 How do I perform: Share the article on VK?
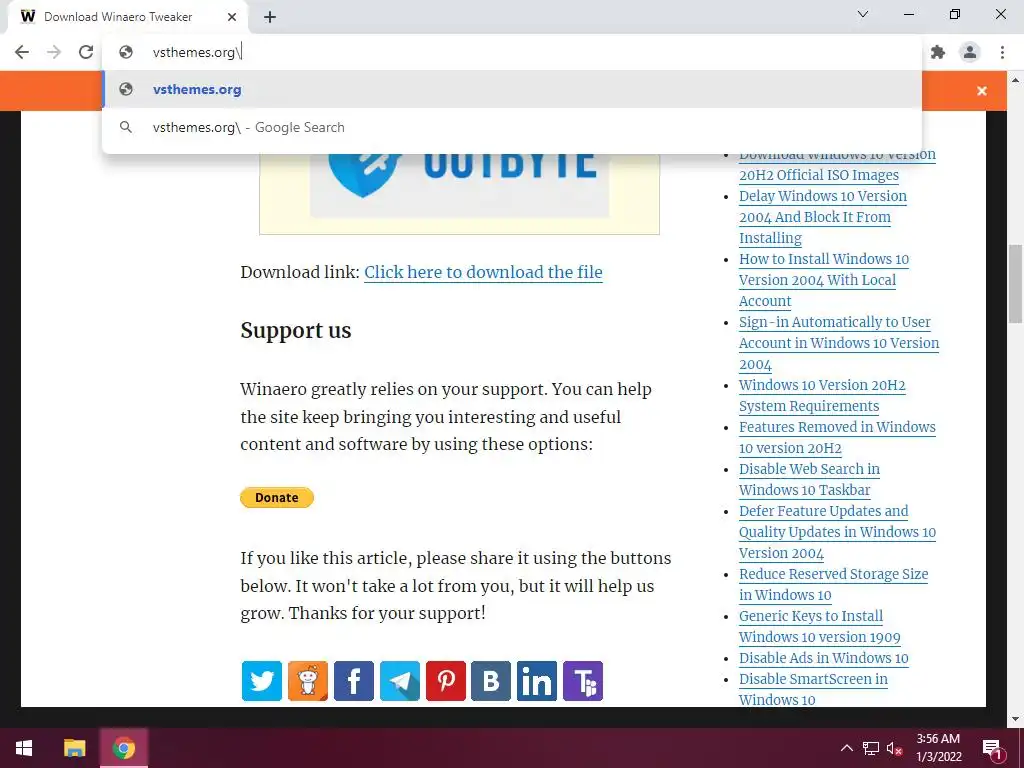click(491, 680)
